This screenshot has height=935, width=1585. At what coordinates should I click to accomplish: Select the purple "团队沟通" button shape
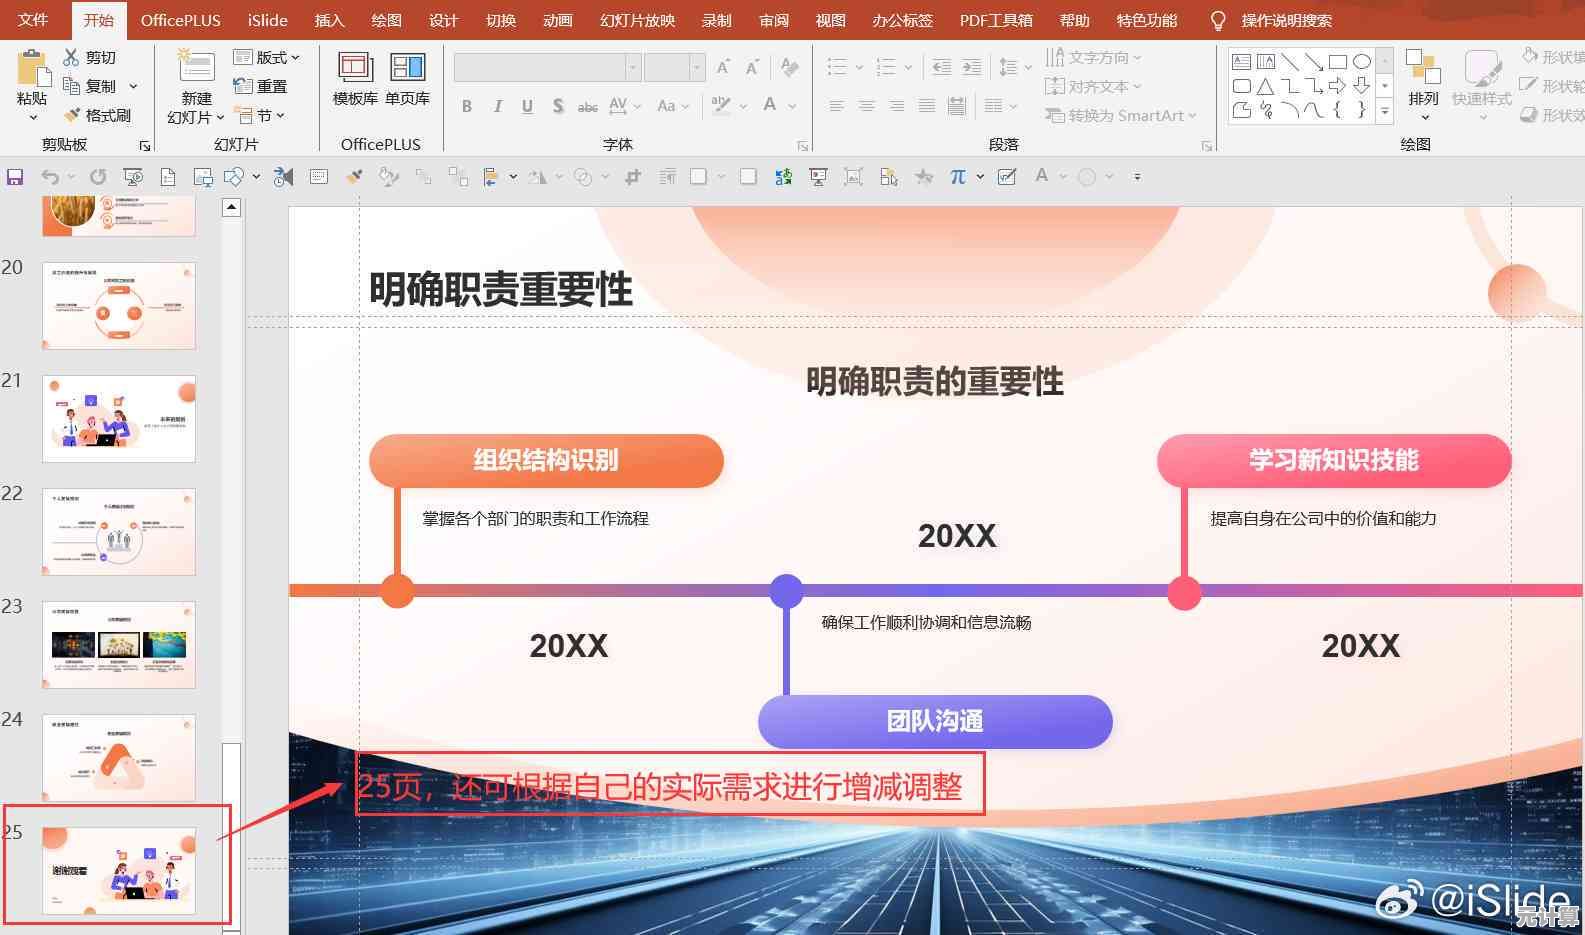point(935,721)
